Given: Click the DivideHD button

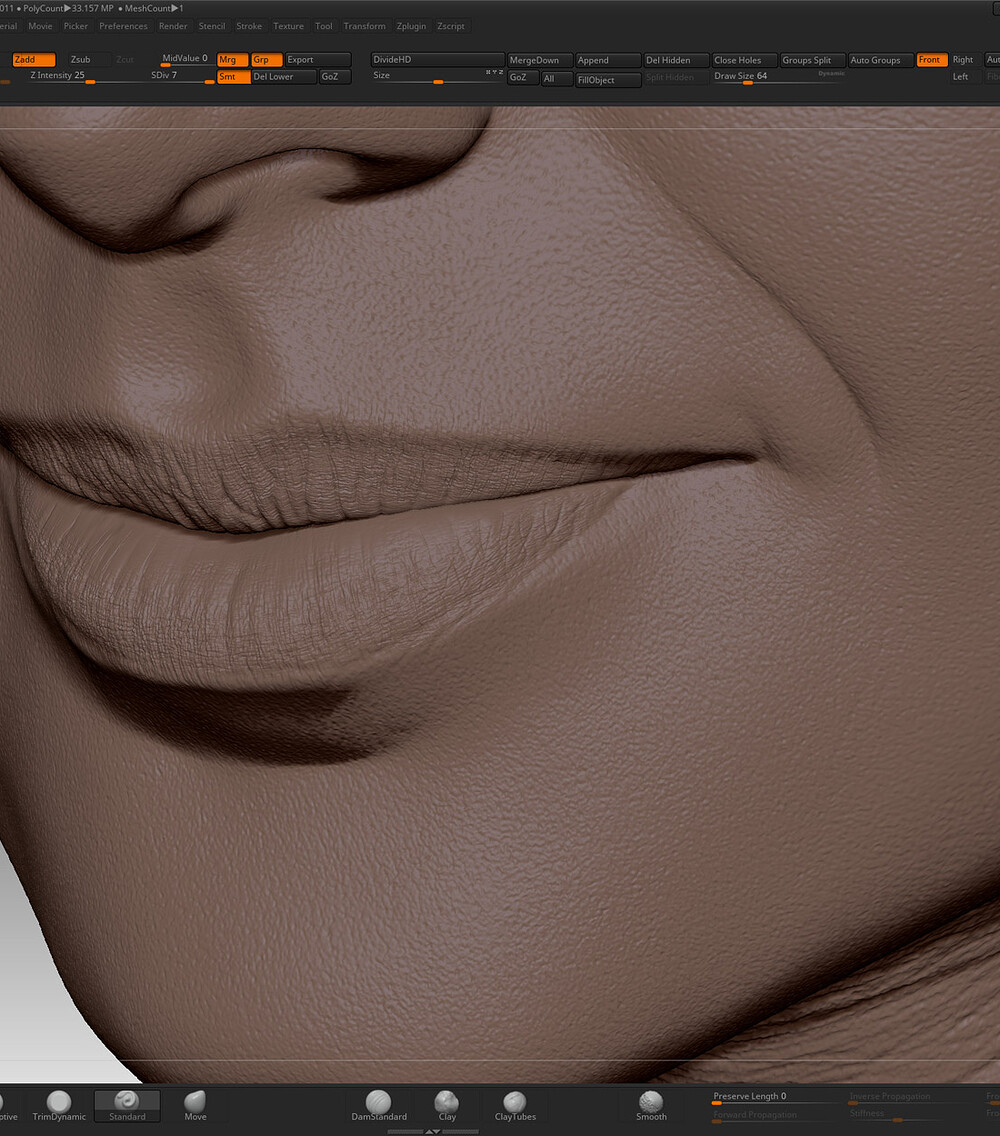Looking at the screenshot, I should pos(437,59).
